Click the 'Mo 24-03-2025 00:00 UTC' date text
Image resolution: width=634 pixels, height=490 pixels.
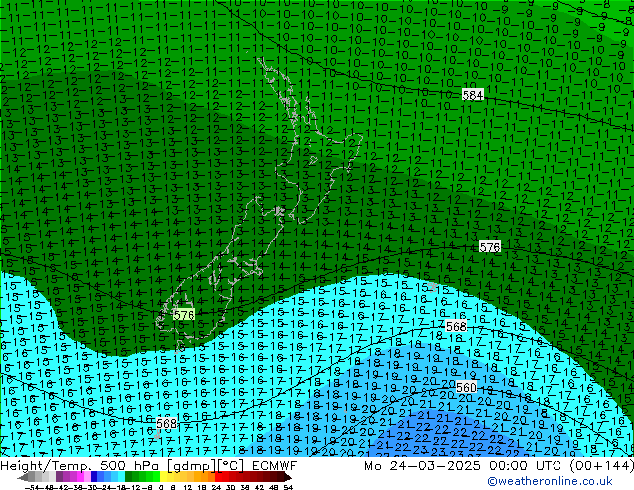(x=462, y=466)
